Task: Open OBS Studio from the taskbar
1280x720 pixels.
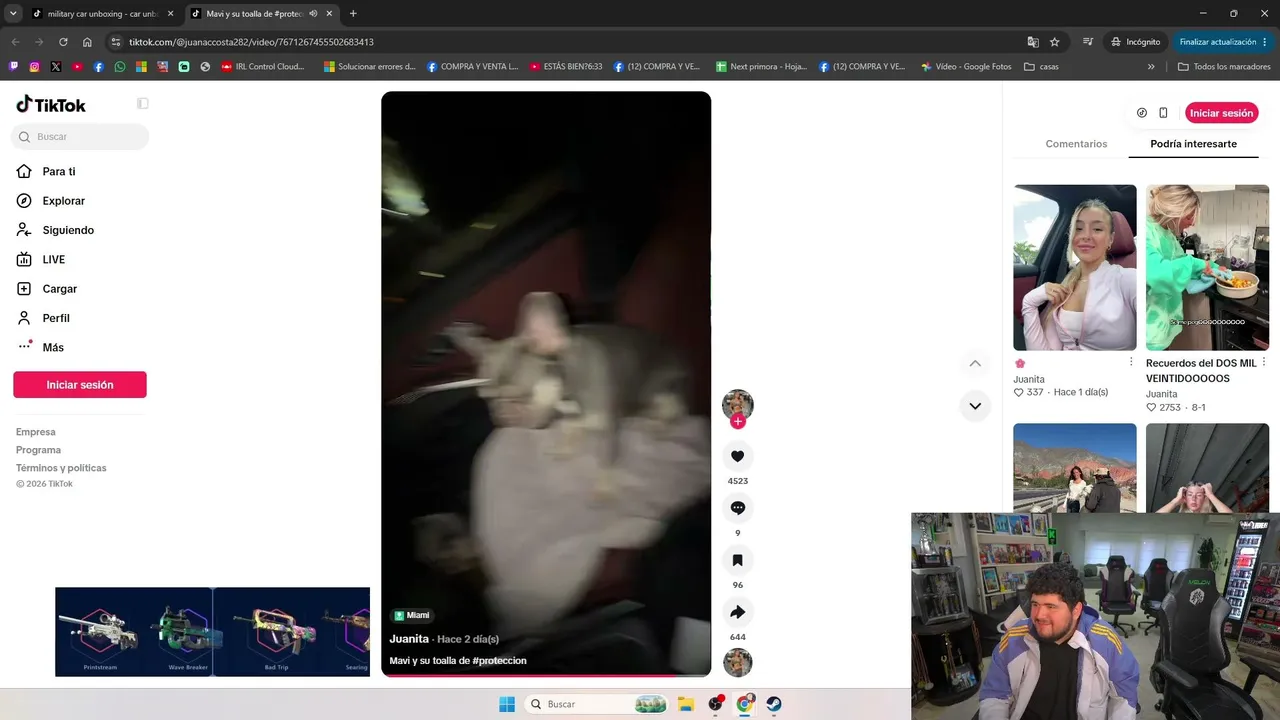Action: [715, 704]
